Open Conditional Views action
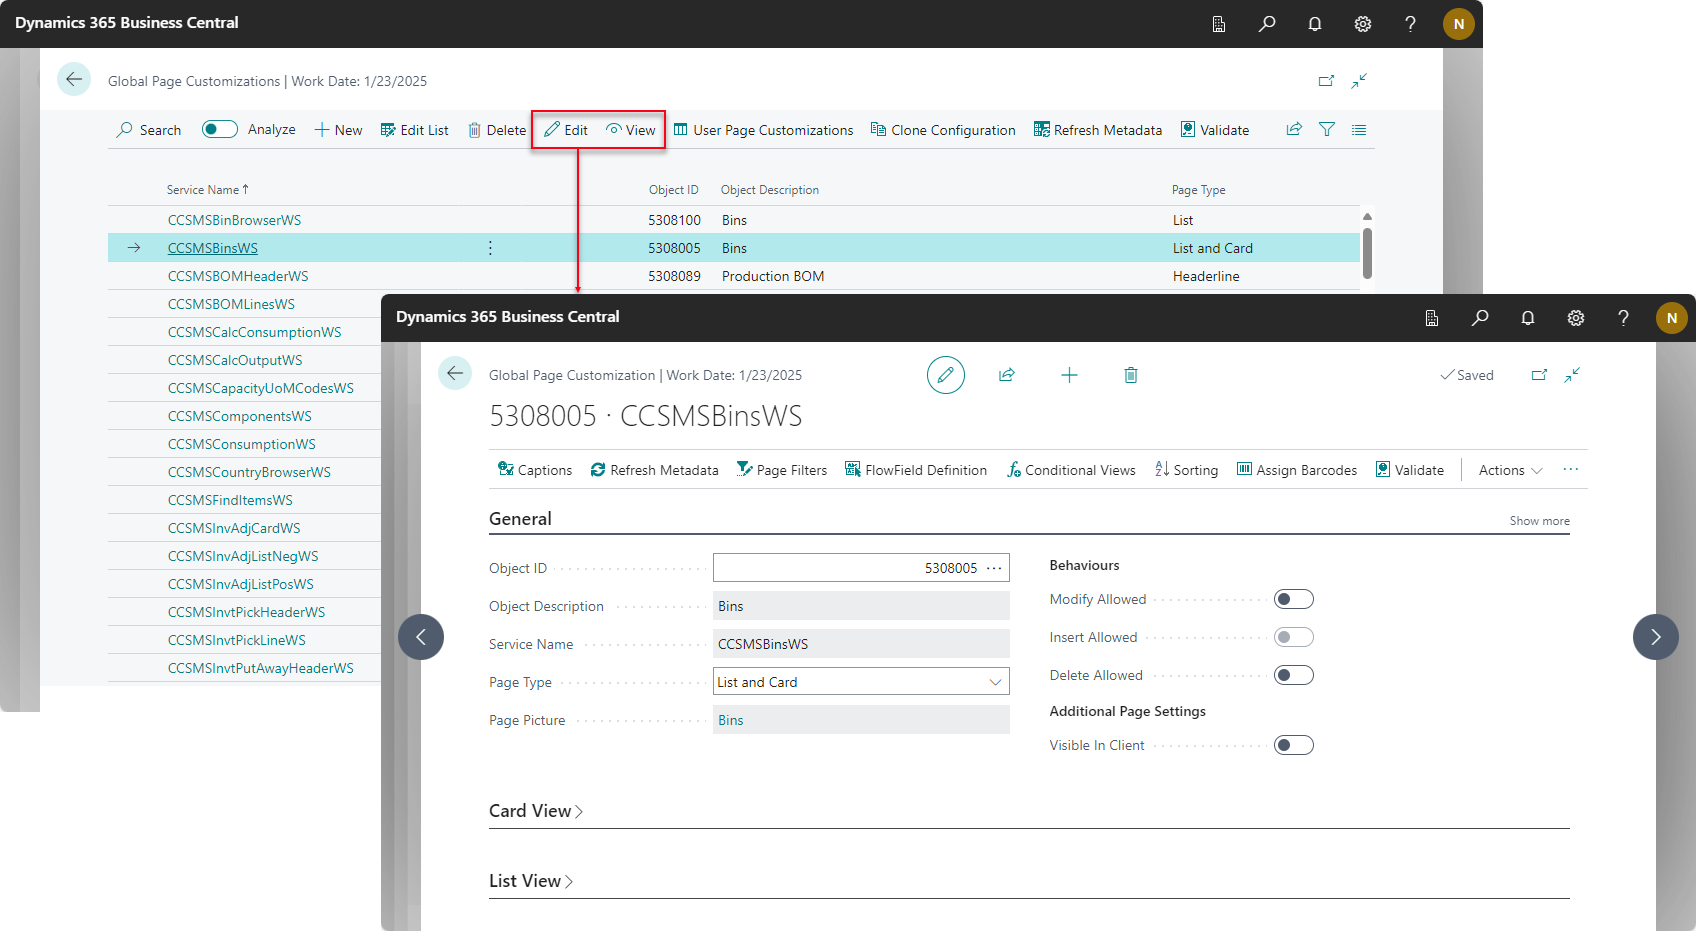 coord(1071,470)
